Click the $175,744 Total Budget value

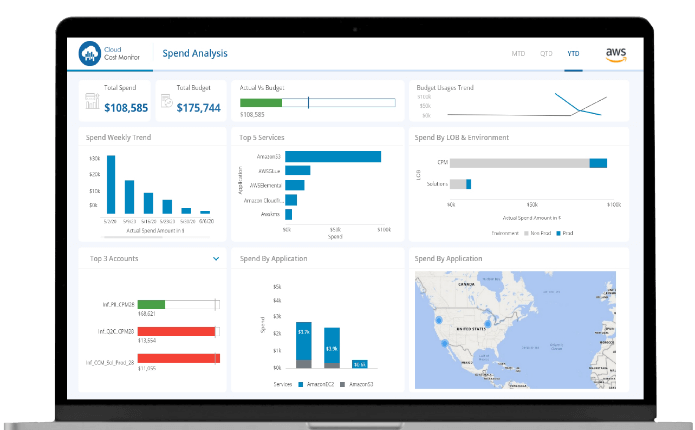198,108
